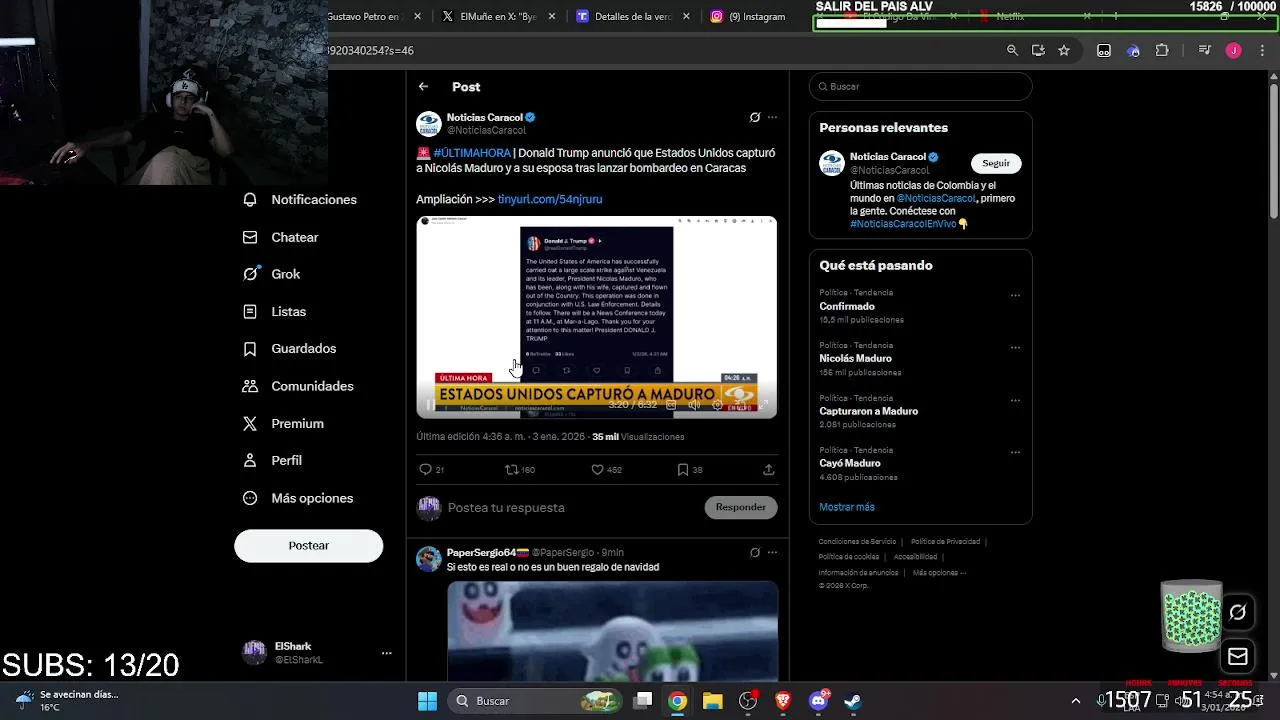This screenshot has width=1280, height=720.
Task: Click the Responder button
Action: [741, 507]
